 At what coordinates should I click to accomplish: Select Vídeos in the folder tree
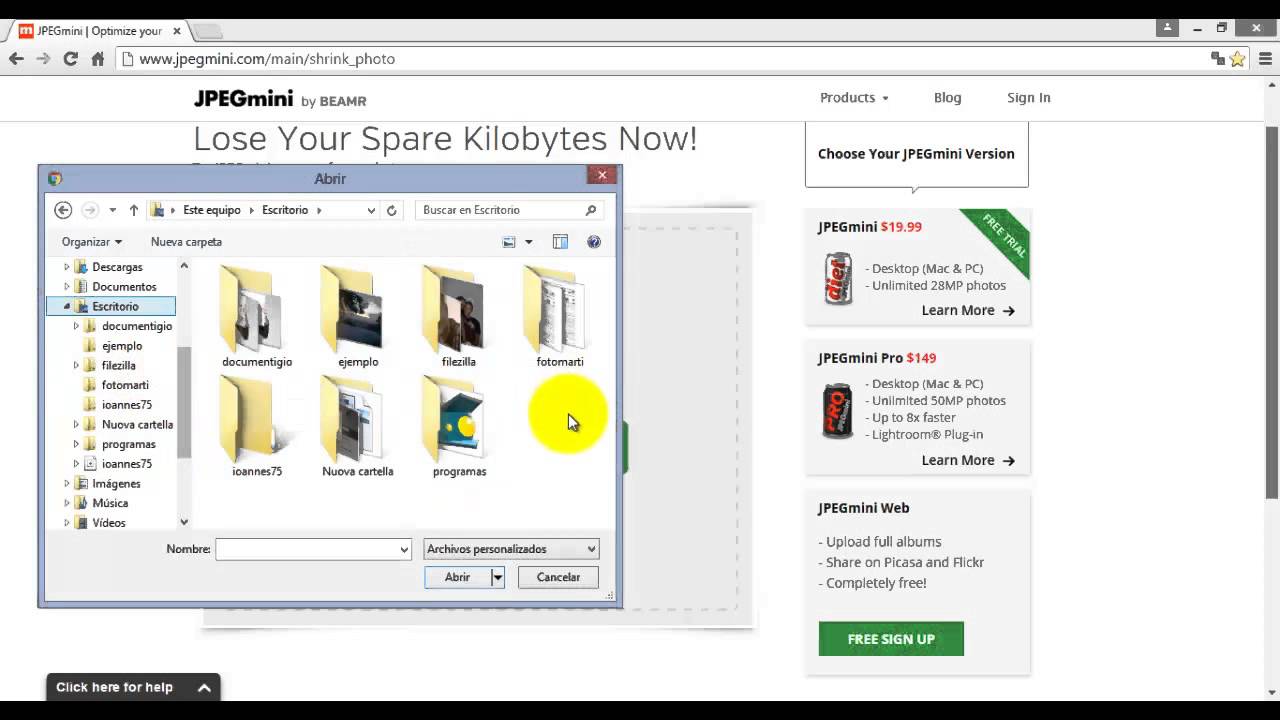[x=109, y=523]
